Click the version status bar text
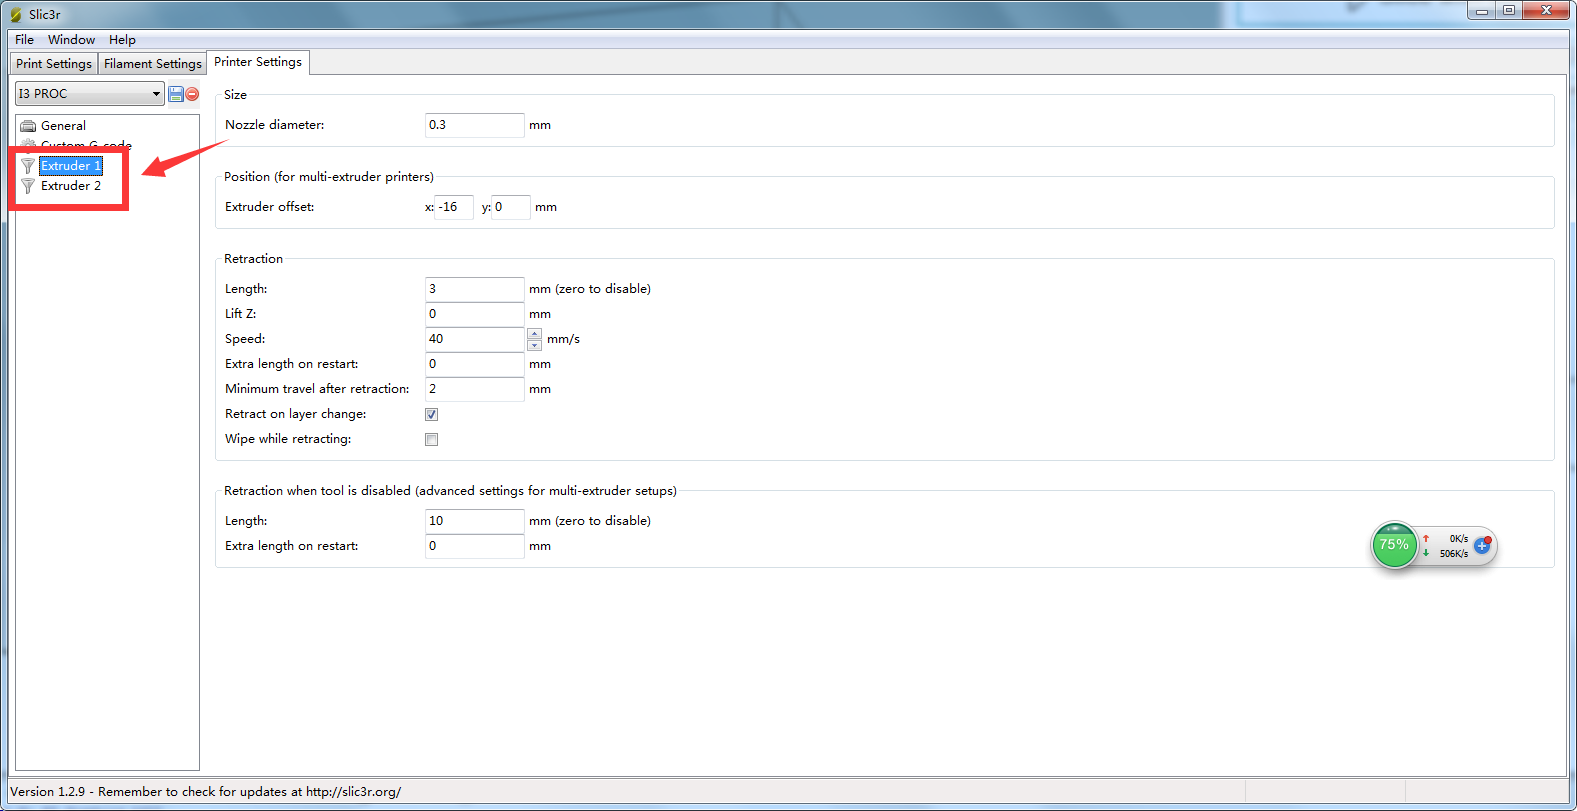Screen dimensions: 1577x811 (206, 792)
